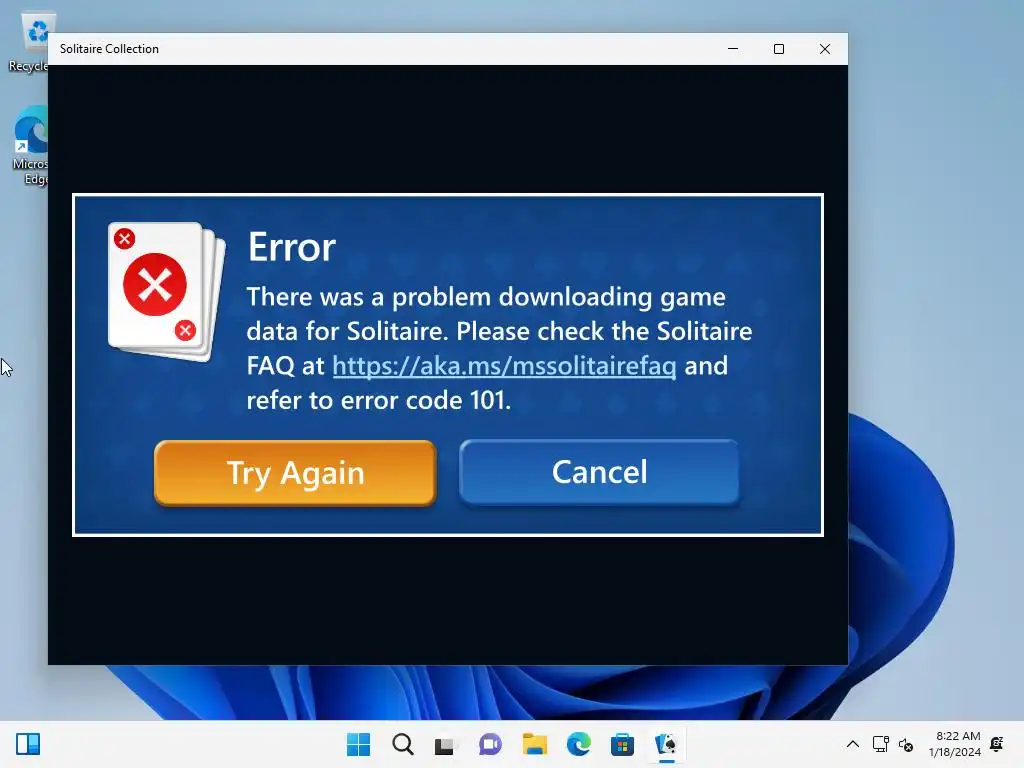This screenshot has width=1024, height=768.
Task: Select the Microsoft Edge desktop shortcut
Action: tap(29, 146)
